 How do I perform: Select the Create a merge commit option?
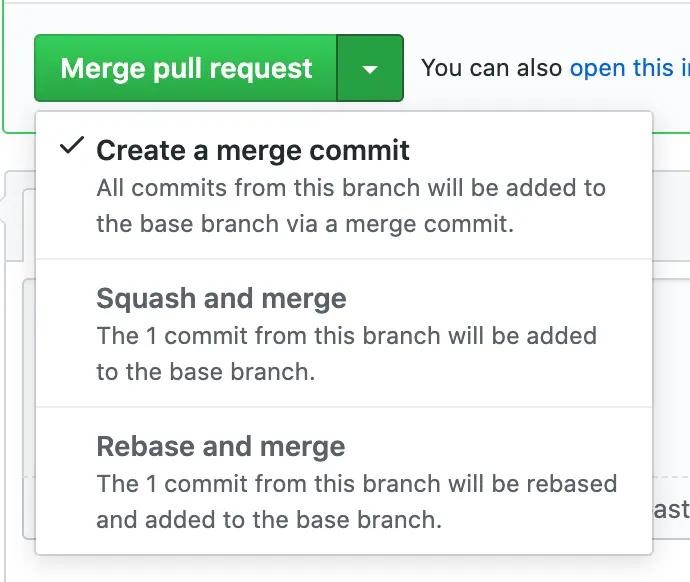[253, 150]
